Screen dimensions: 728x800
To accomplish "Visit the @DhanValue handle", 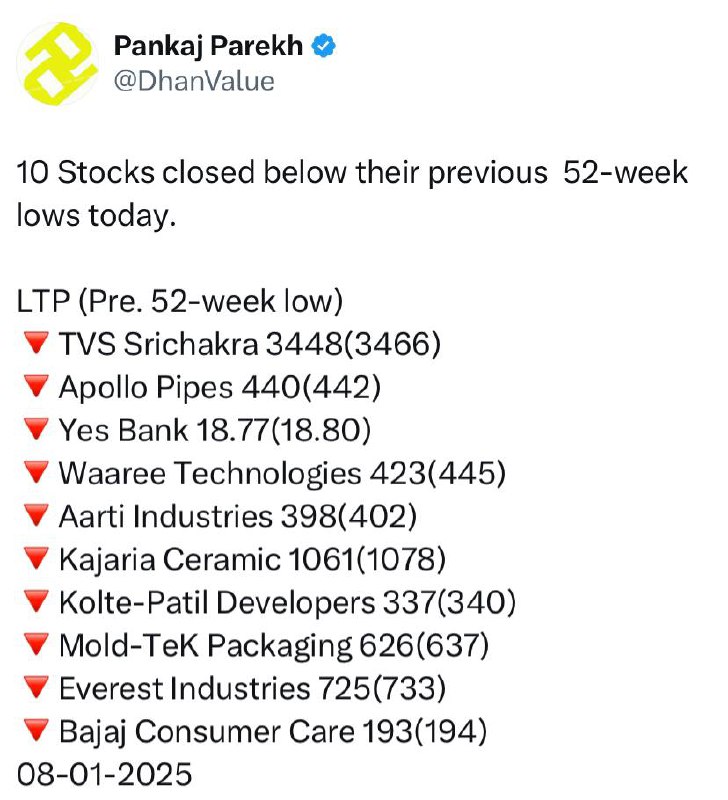I will pos(194,82).
